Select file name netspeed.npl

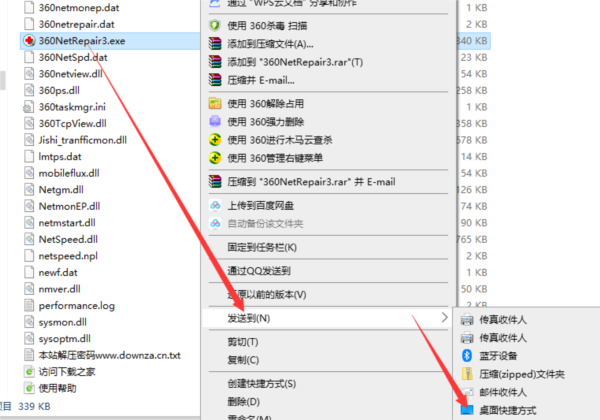(68, 256)
